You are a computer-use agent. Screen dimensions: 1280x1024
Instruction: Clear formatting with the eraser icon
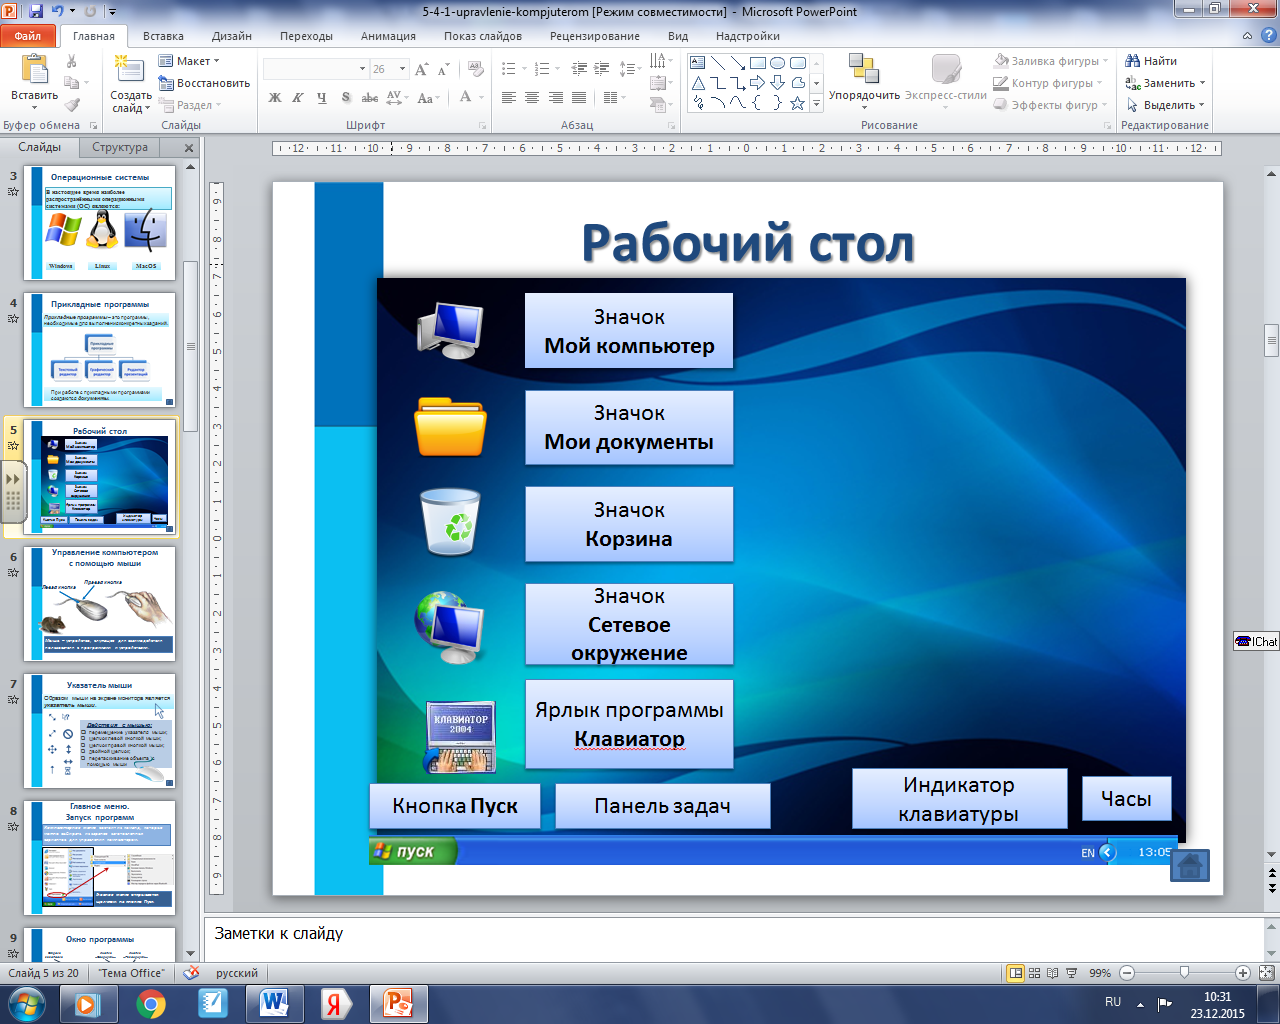pyautogui.click(x=477, y=69)
